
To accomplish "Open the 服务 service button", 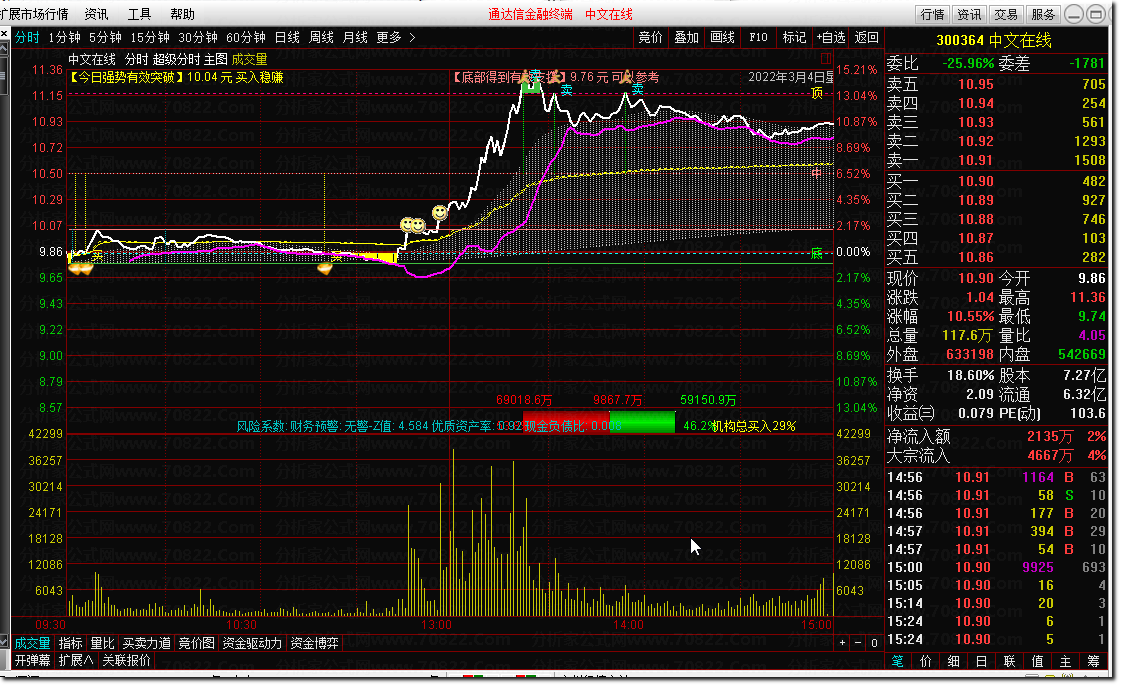I will (x=1043, y=14).
